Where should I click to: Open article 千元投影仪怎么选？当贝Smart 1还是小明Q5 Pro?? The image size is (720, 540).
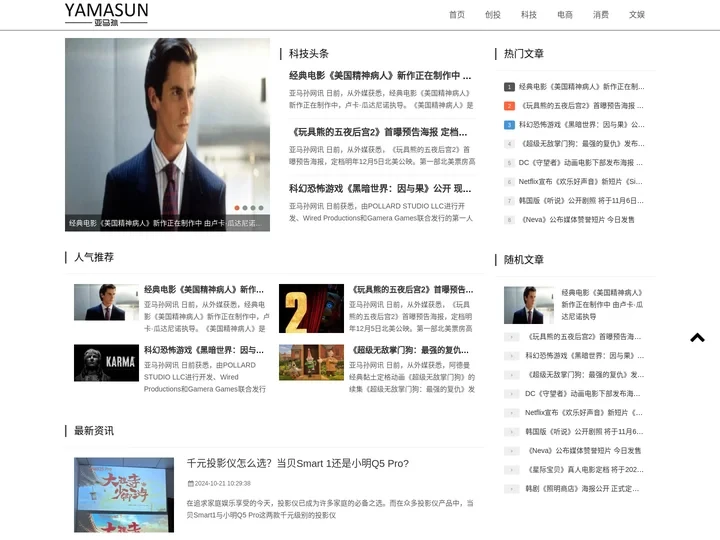pyautogui.click(x=298, y=464)
